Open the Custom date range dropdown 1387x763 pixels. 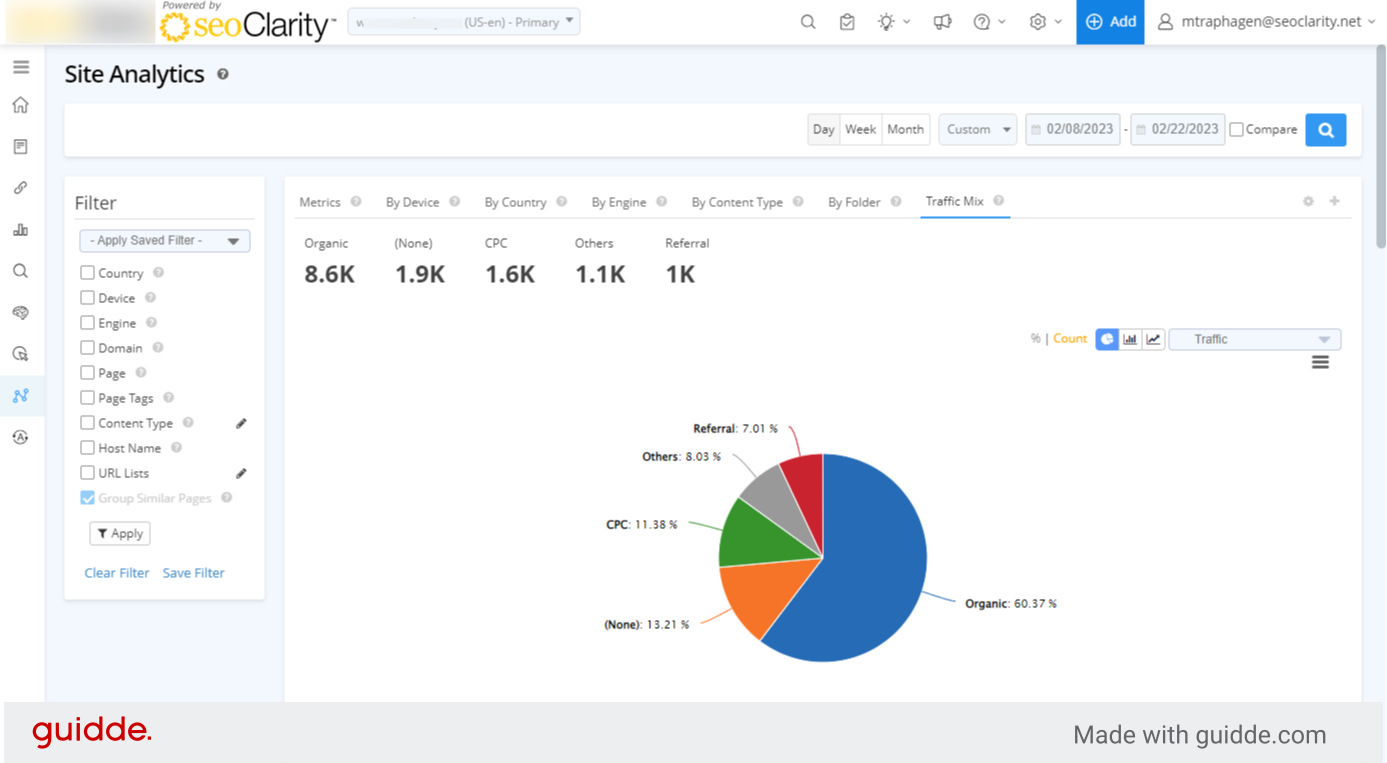pyautogui.click(x=977, y=129)
